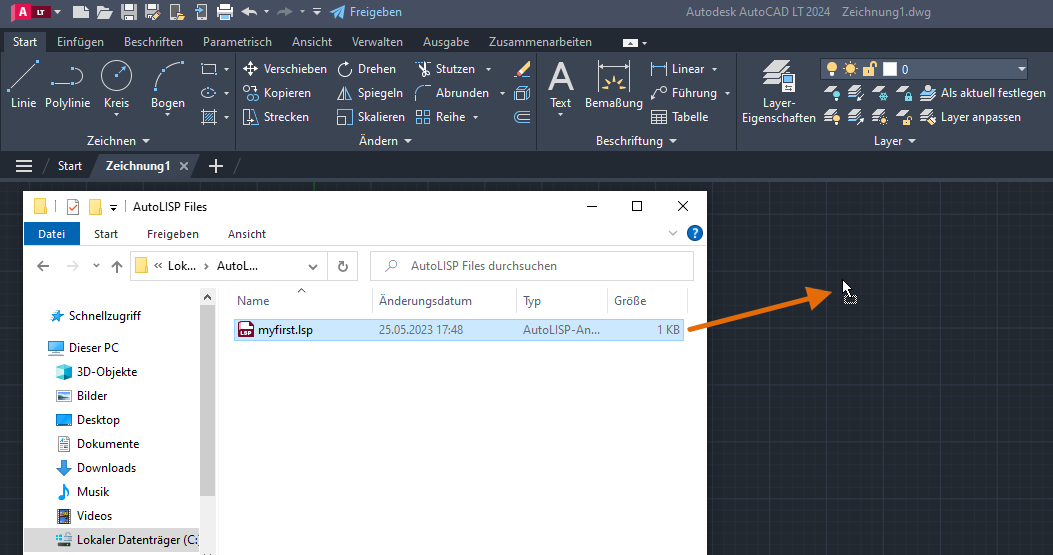Sort by the Änderungsdatum column
The width and height of the screenshot is (1053, 555).
click(425, 301)
